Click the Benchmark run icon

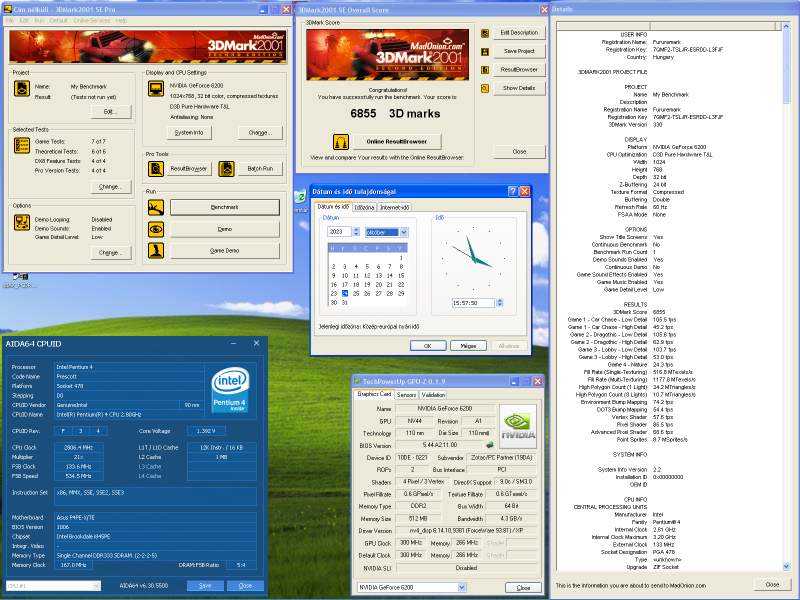(156, 207)
